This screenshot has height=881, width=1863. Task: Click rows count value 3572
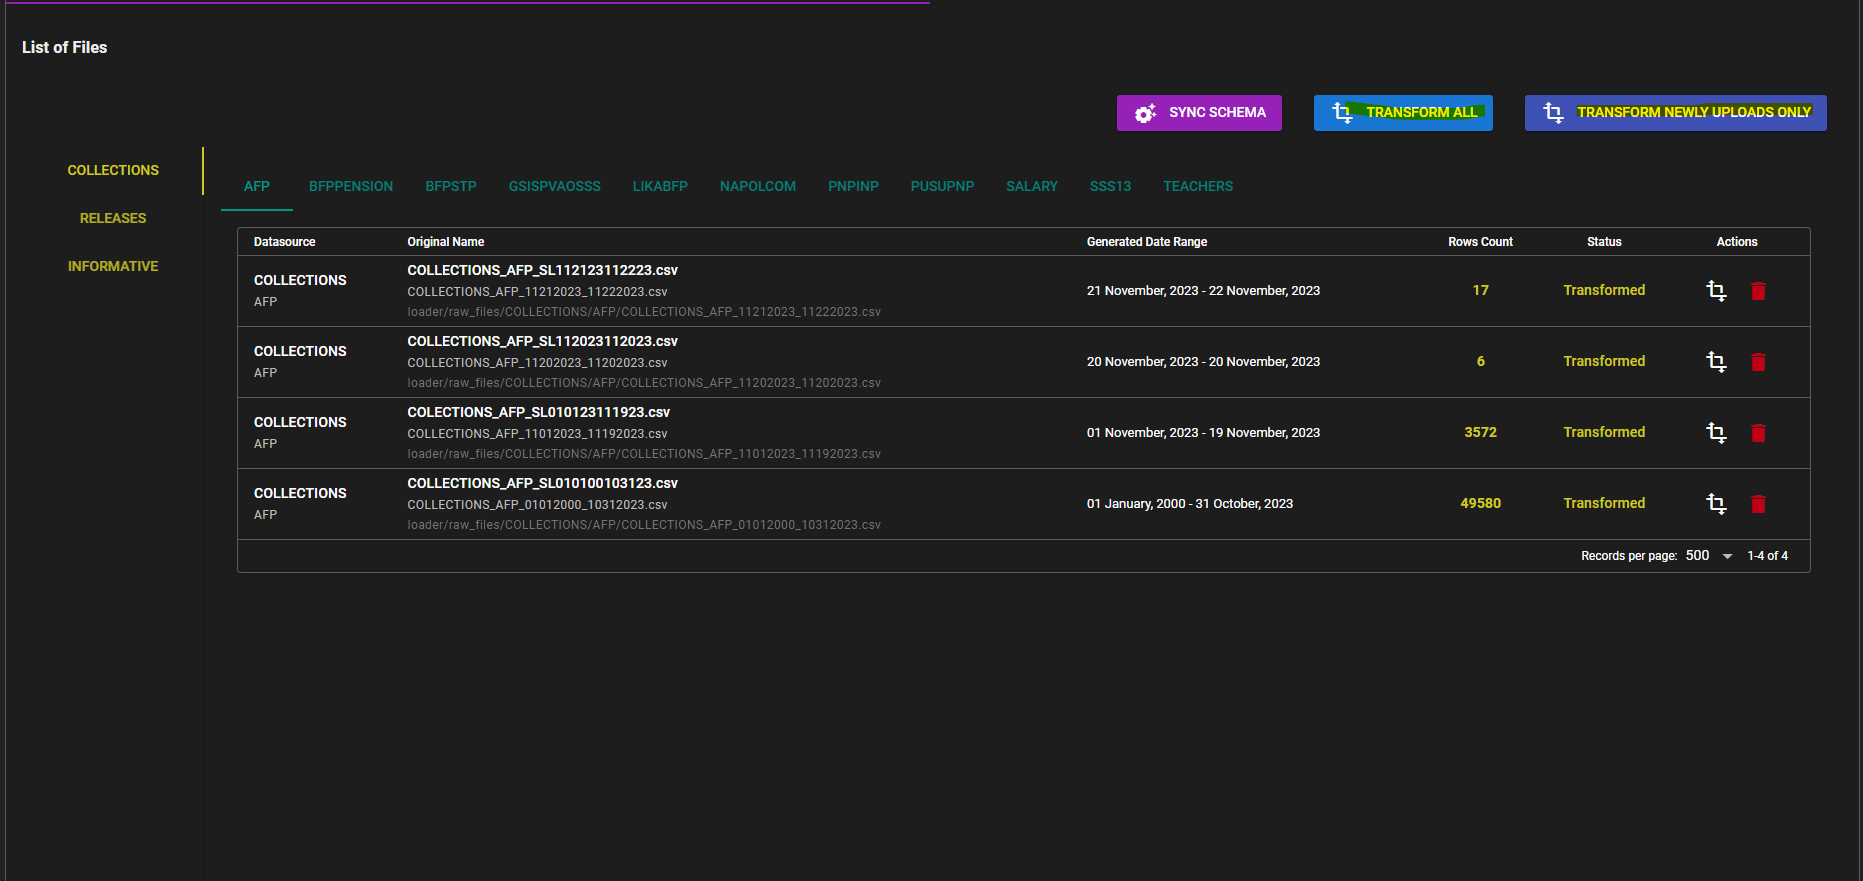coord(1480,433)
